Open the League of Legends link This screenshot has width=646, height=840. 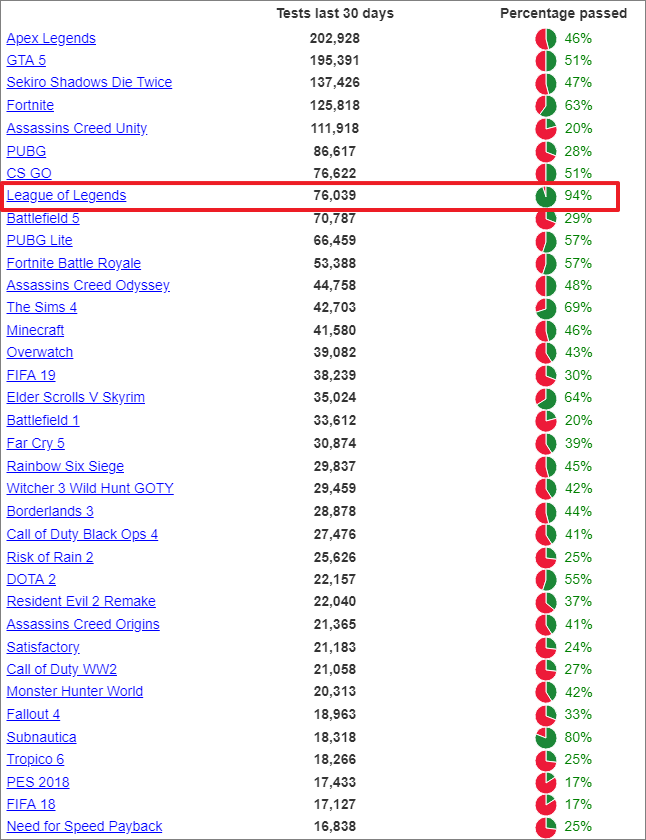point(66,196)
